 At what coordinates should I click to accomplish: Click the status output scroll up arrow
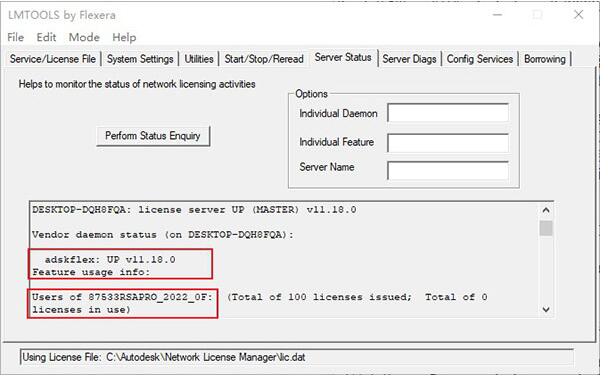point(546,210)
